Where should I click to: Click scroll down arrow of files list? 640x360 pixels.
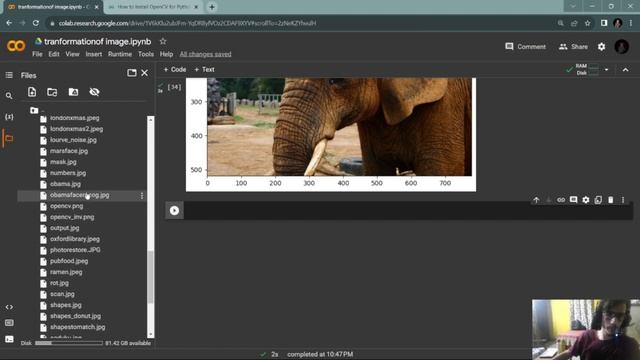point(151,334)
